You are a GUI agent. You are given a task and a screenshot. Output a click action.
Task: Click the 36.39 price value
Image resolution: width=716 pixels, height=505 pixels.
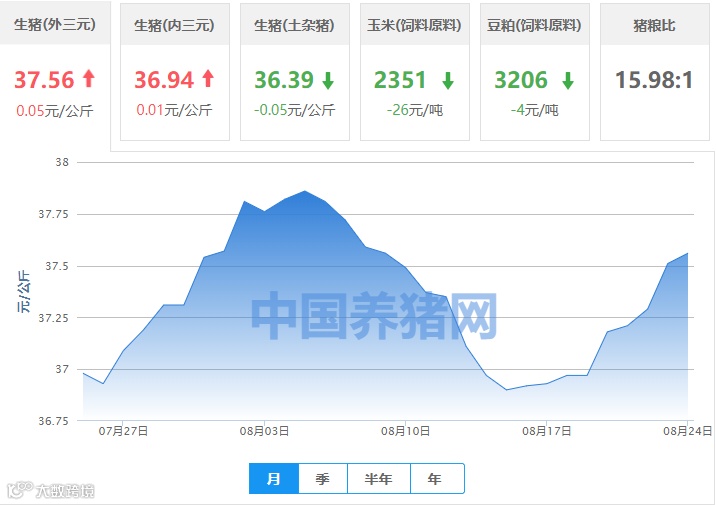[284, 80]
